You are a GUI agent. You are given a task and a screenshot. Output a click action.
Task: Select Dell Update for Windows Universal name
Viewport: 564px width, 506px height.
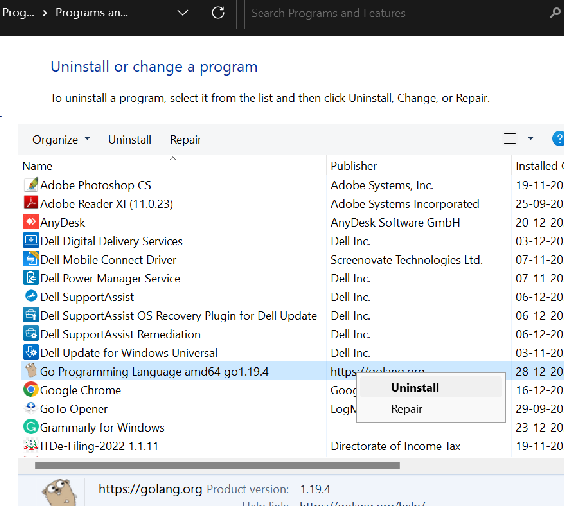pos(129,353)
